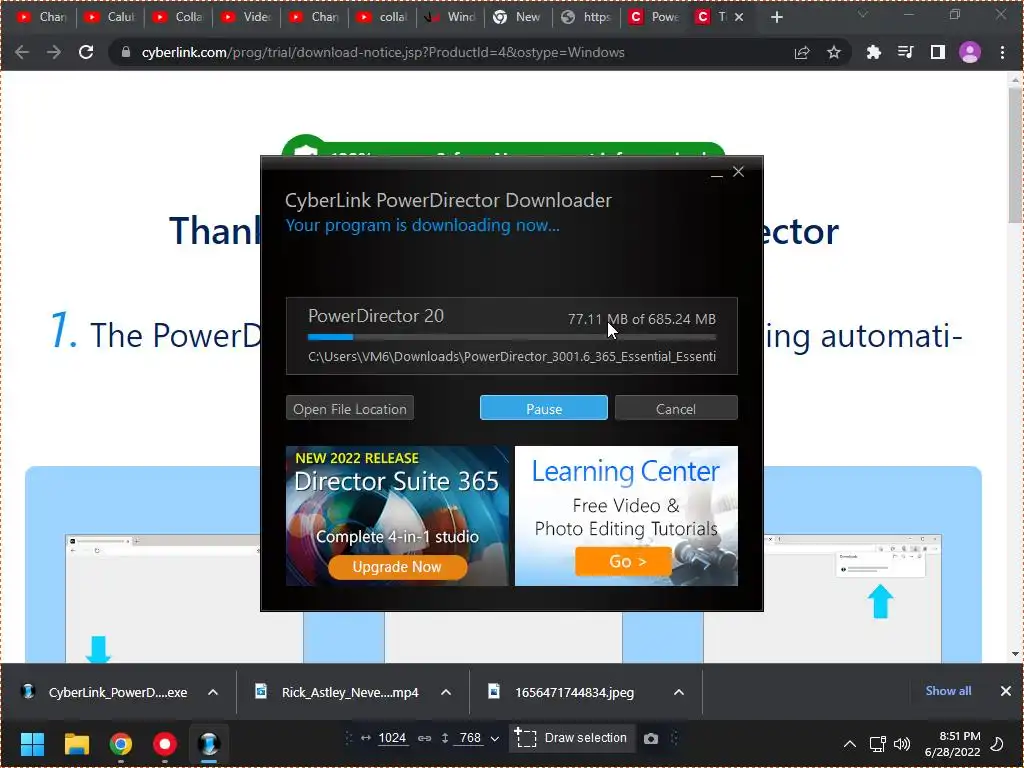This screenshot has width=1024, height=768.
Task: Go forward in Chrome
Action: (54, 52)
